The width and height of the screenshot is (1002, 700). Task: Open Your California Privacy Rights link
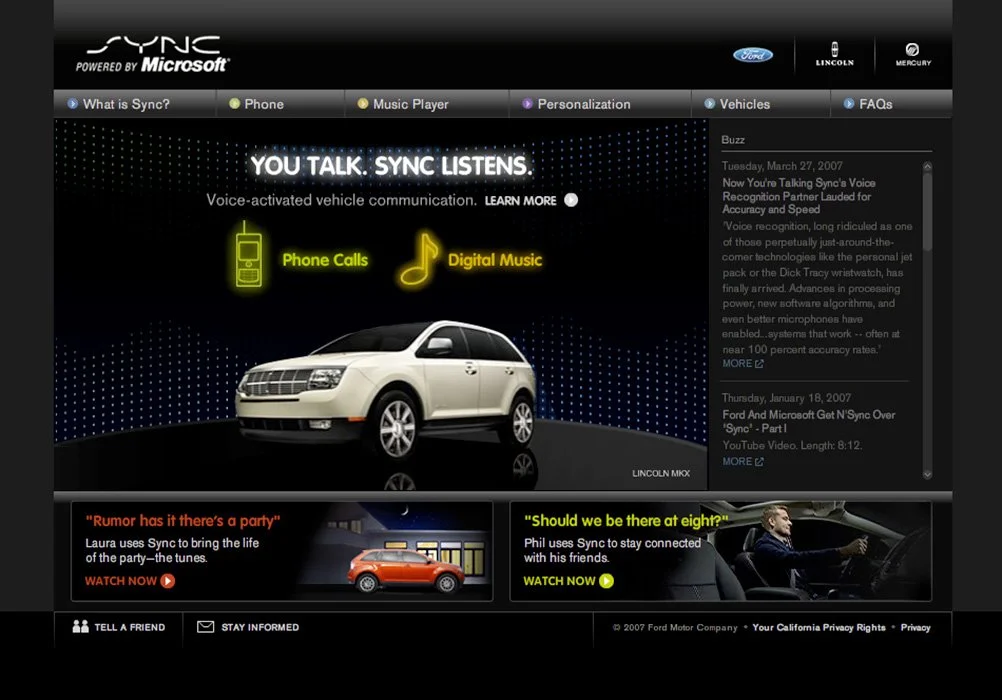click(819, 628)
